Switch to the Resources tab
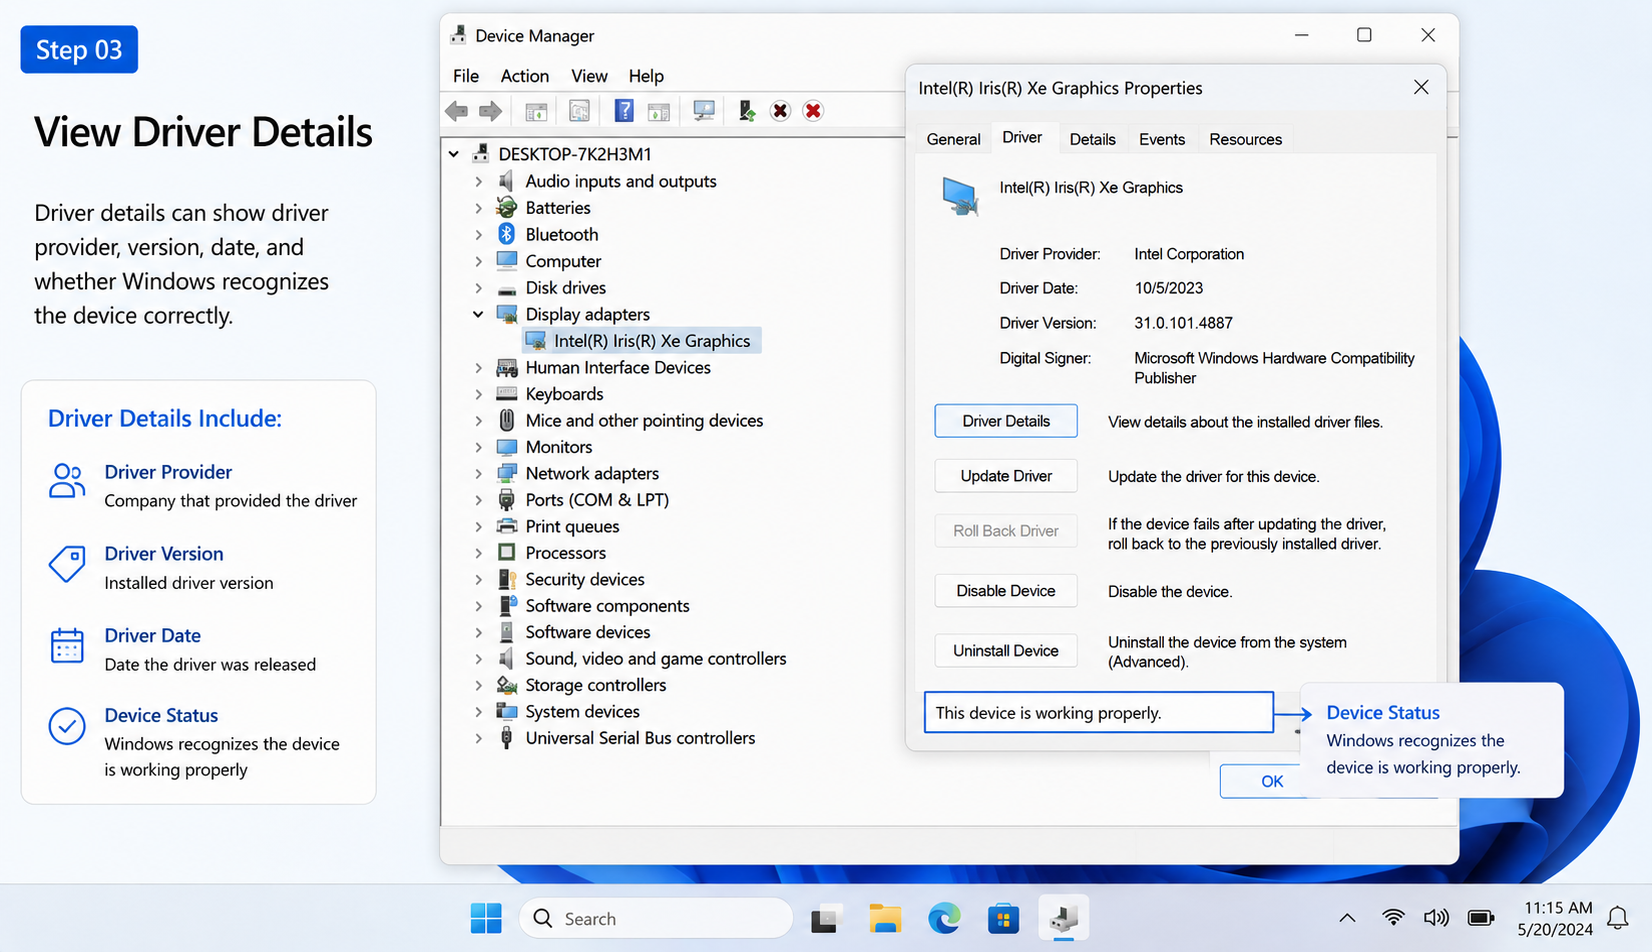Screen dimensions: 1652x952 tap(1245, 139)
